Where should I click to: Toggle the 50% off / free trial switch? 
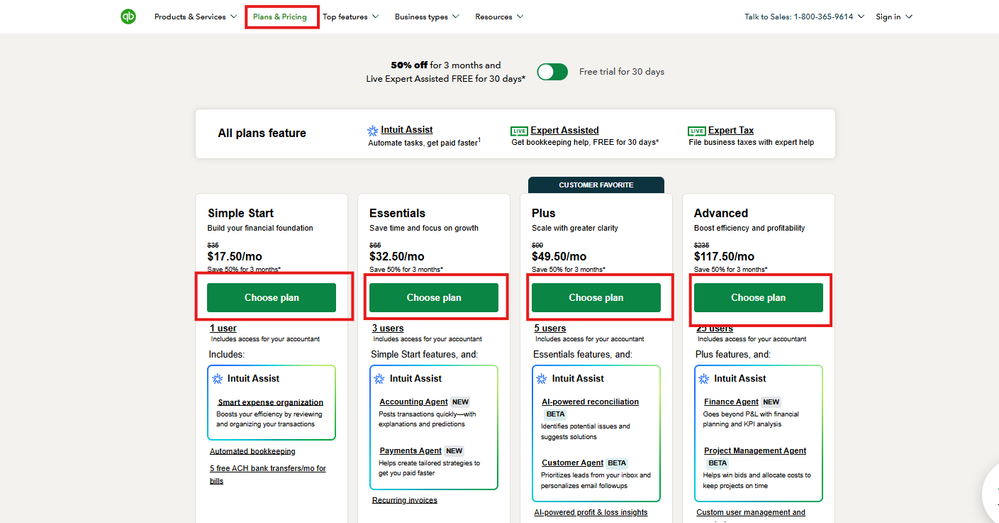[552, 72]
